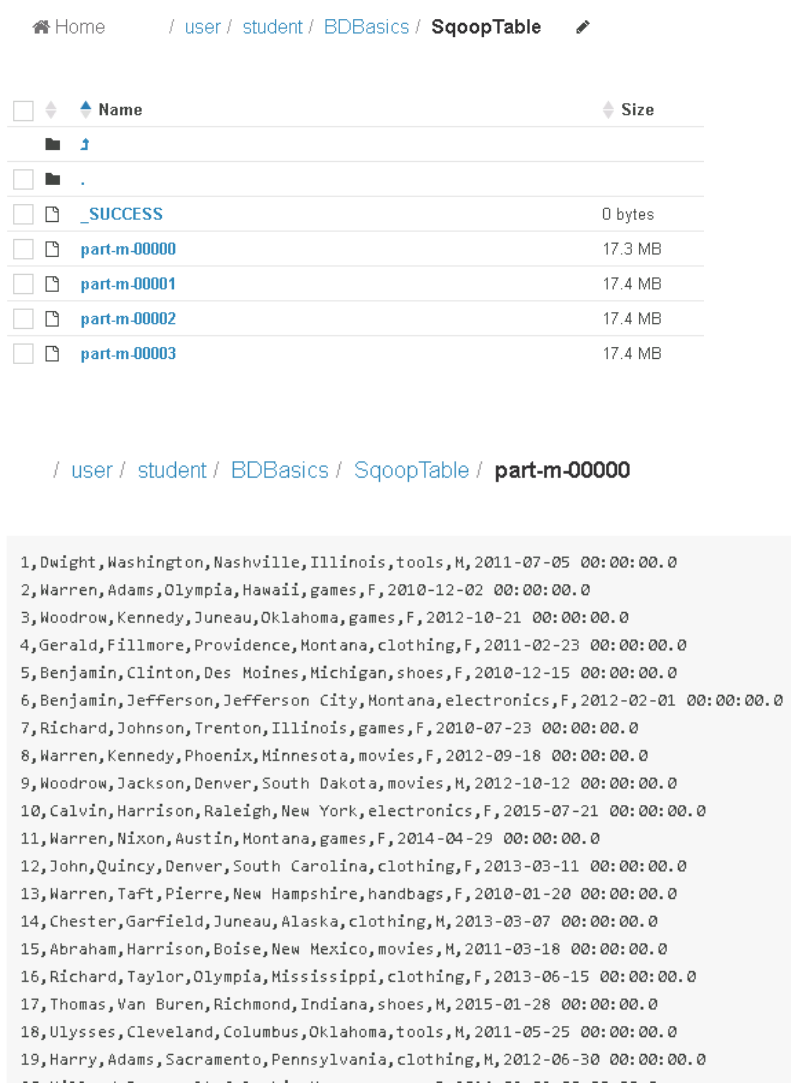
Task: Open the part-m-00001 file link
Action: click(128, 284)
